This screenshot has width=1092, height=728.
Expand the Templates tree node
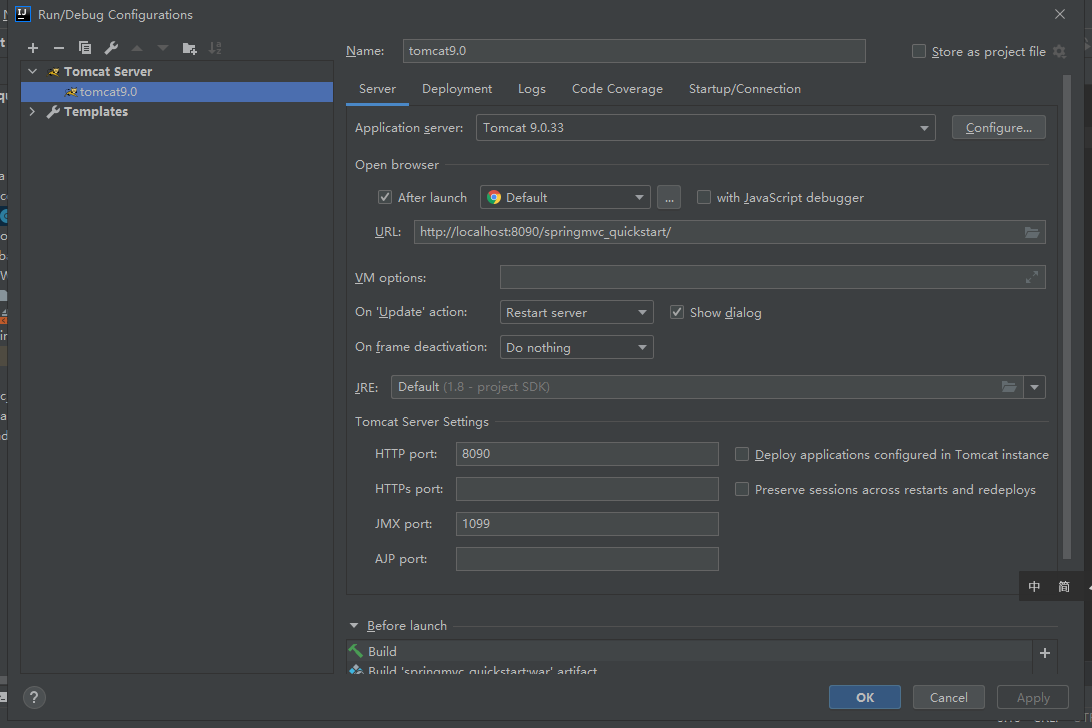[32, 112]
